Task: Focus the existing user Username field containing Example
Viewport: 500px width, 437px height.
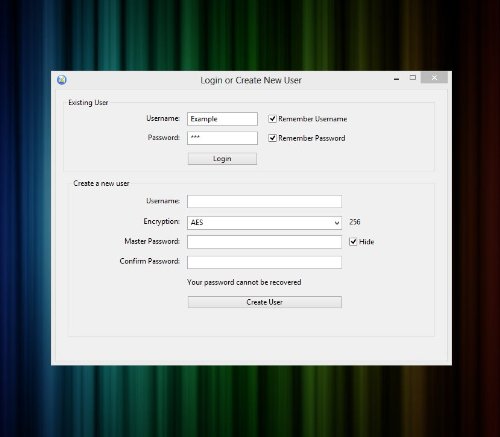Action: click(x=222, y=119)
